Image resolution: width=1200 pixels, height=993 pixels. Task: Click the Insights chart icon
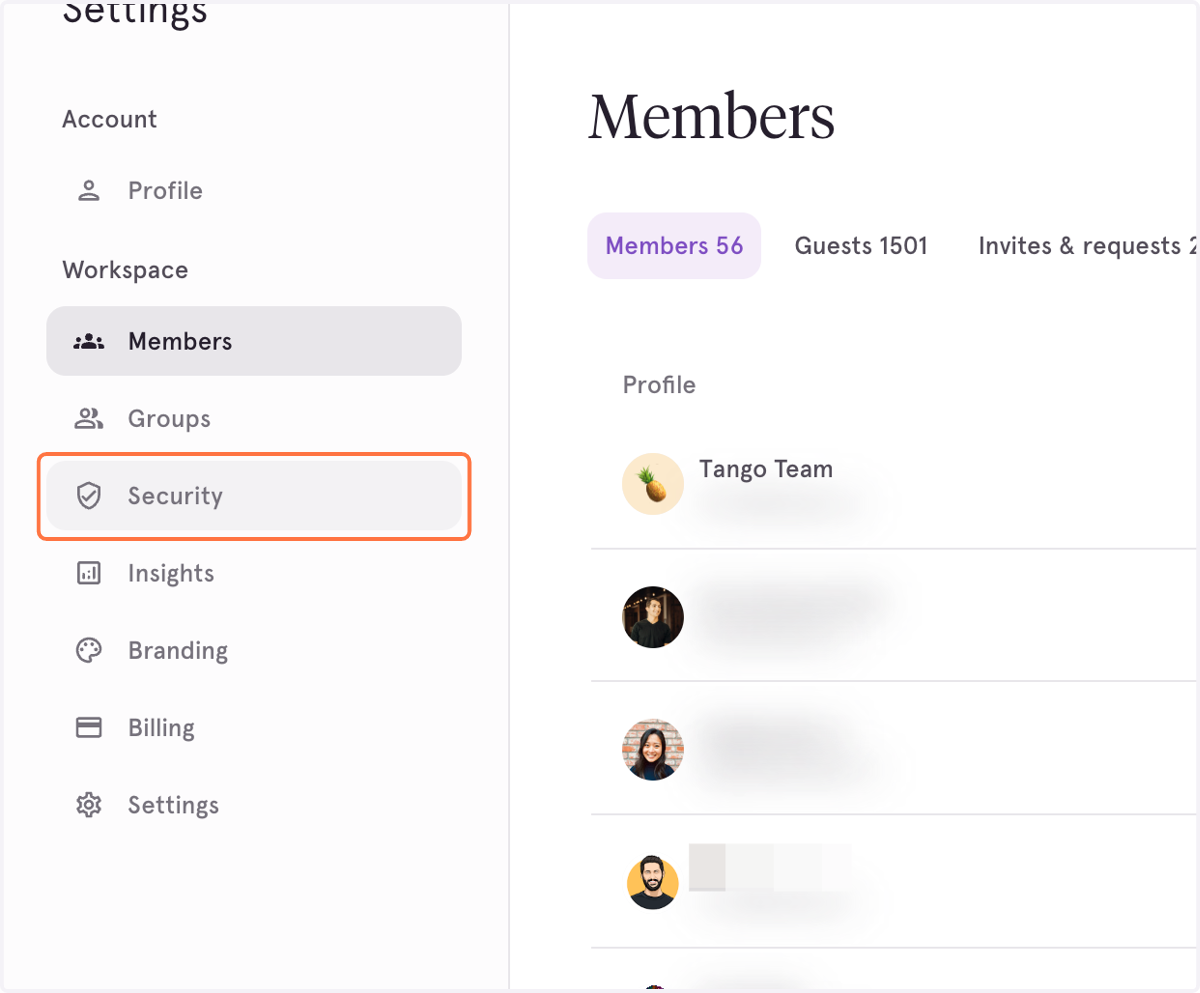pos(89,573)
